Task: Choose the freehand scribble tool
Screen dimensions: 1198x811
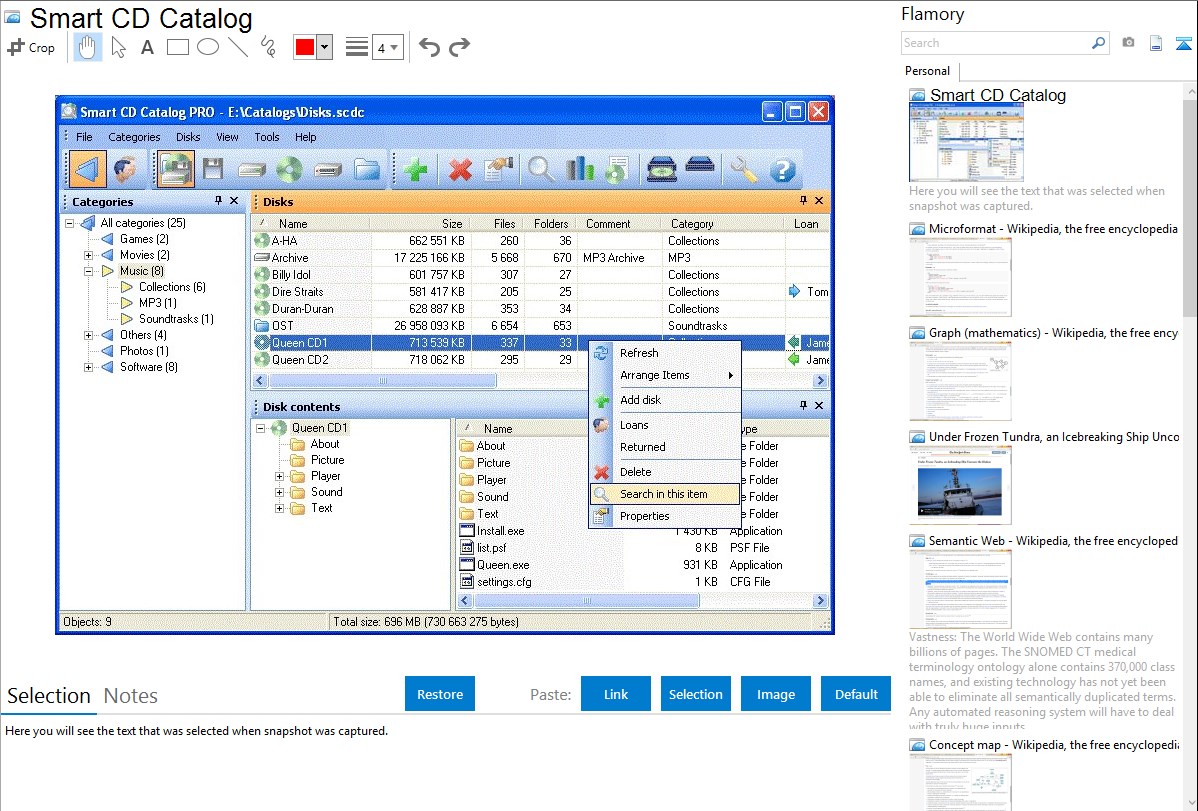Action: pos(267,47)
